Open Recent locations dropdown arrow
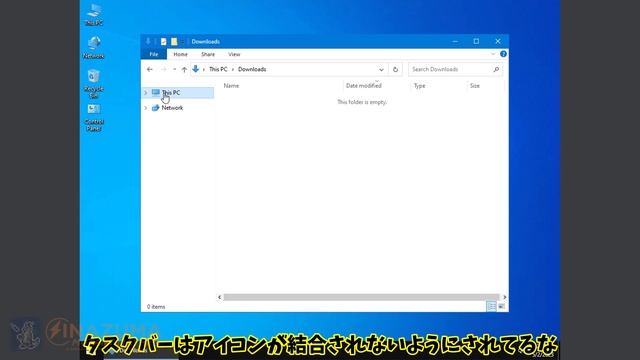 click(174, 69)
